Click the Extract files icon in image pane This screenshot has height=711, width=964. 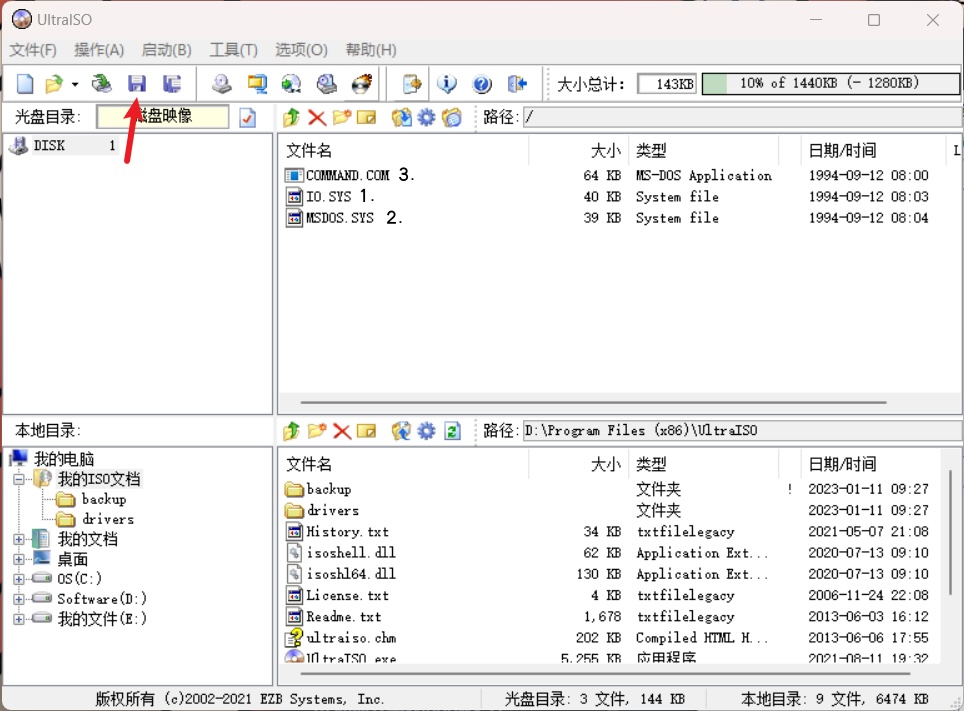coord(401,117)
